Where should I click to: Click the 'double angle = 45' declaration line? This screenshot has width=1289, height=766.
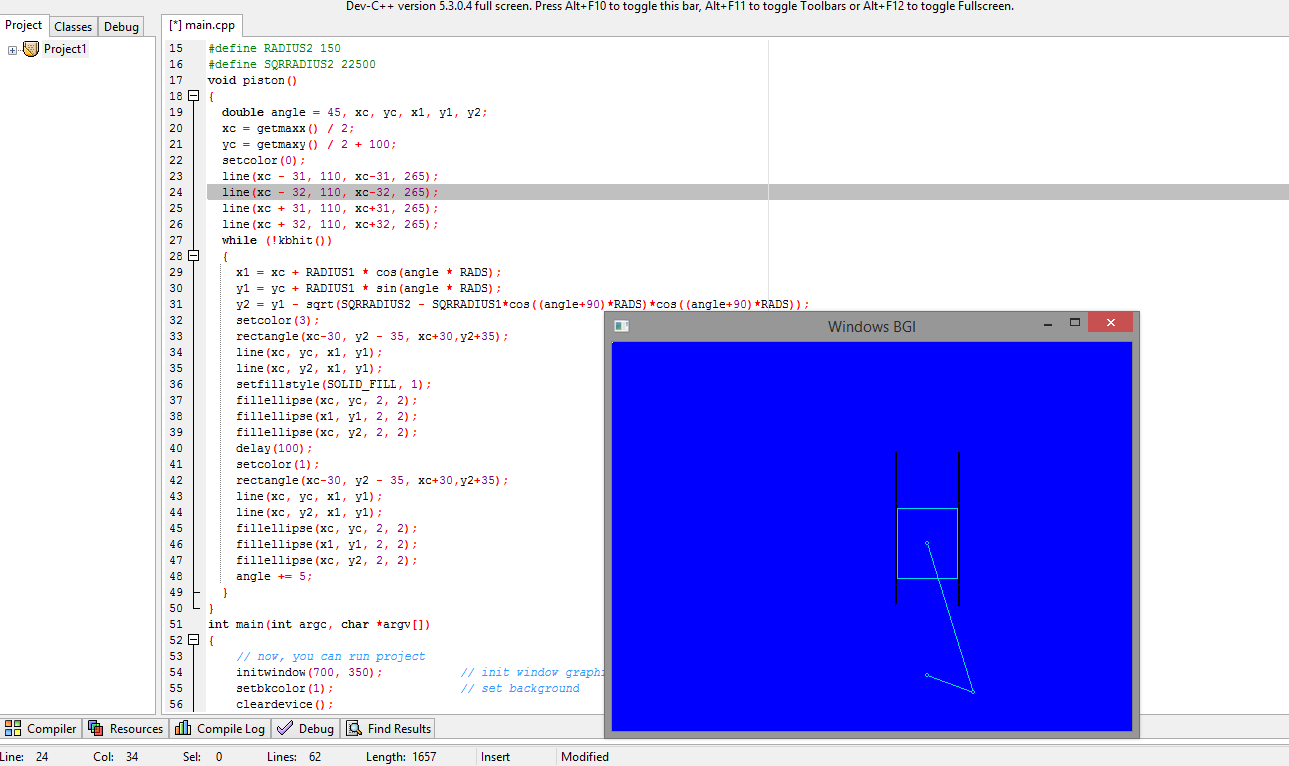click(354, 112)
